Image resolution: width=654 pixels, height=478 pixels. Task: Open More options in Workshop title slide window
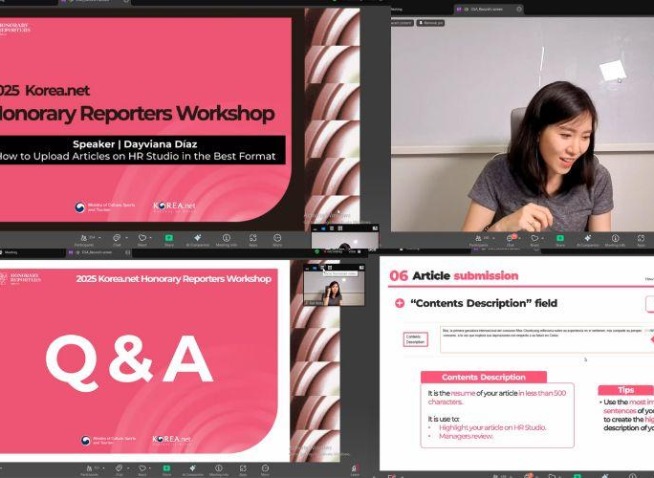pos(277,240)
